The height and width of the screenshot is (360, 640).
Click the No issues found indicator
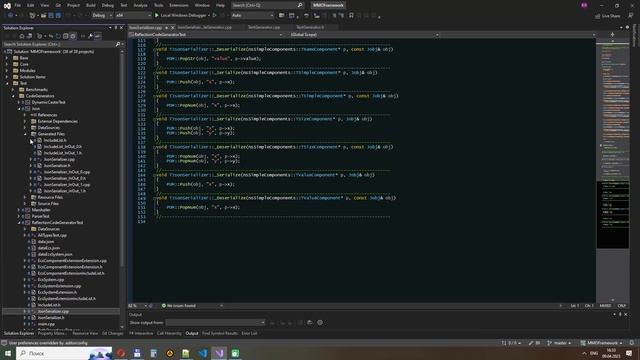click(x=179, y=306)
